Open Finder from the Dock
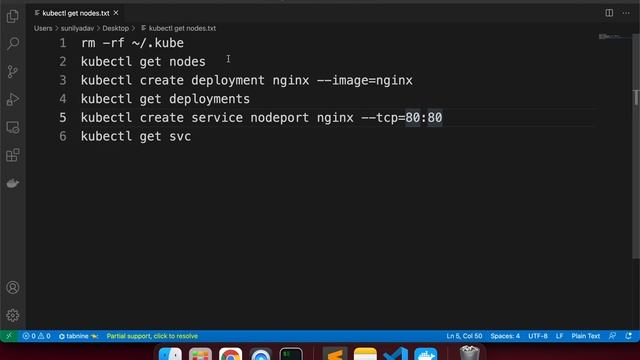The width and height of the screenshot is (640, 360). tap(170, 353)
